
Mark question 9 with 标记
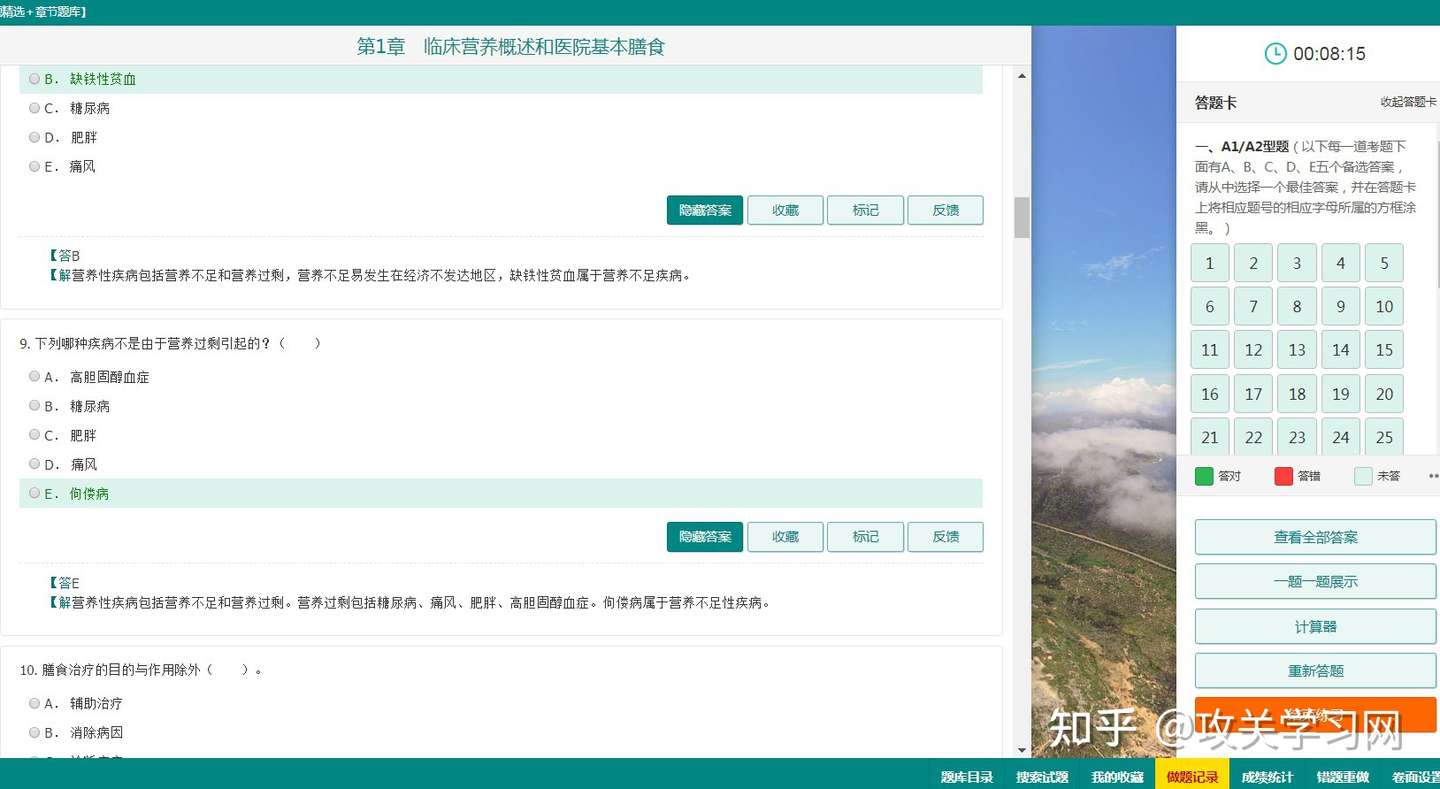865,537
